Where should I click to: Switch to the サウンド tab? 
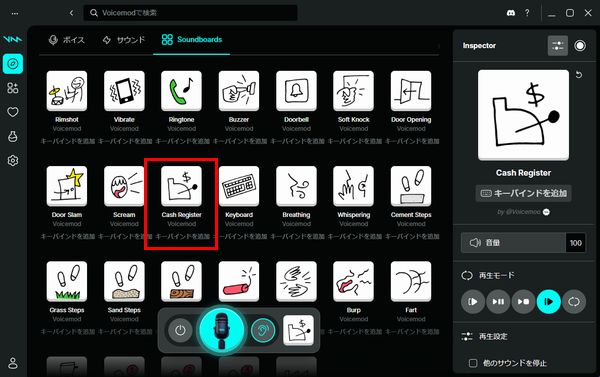point(124,39)
